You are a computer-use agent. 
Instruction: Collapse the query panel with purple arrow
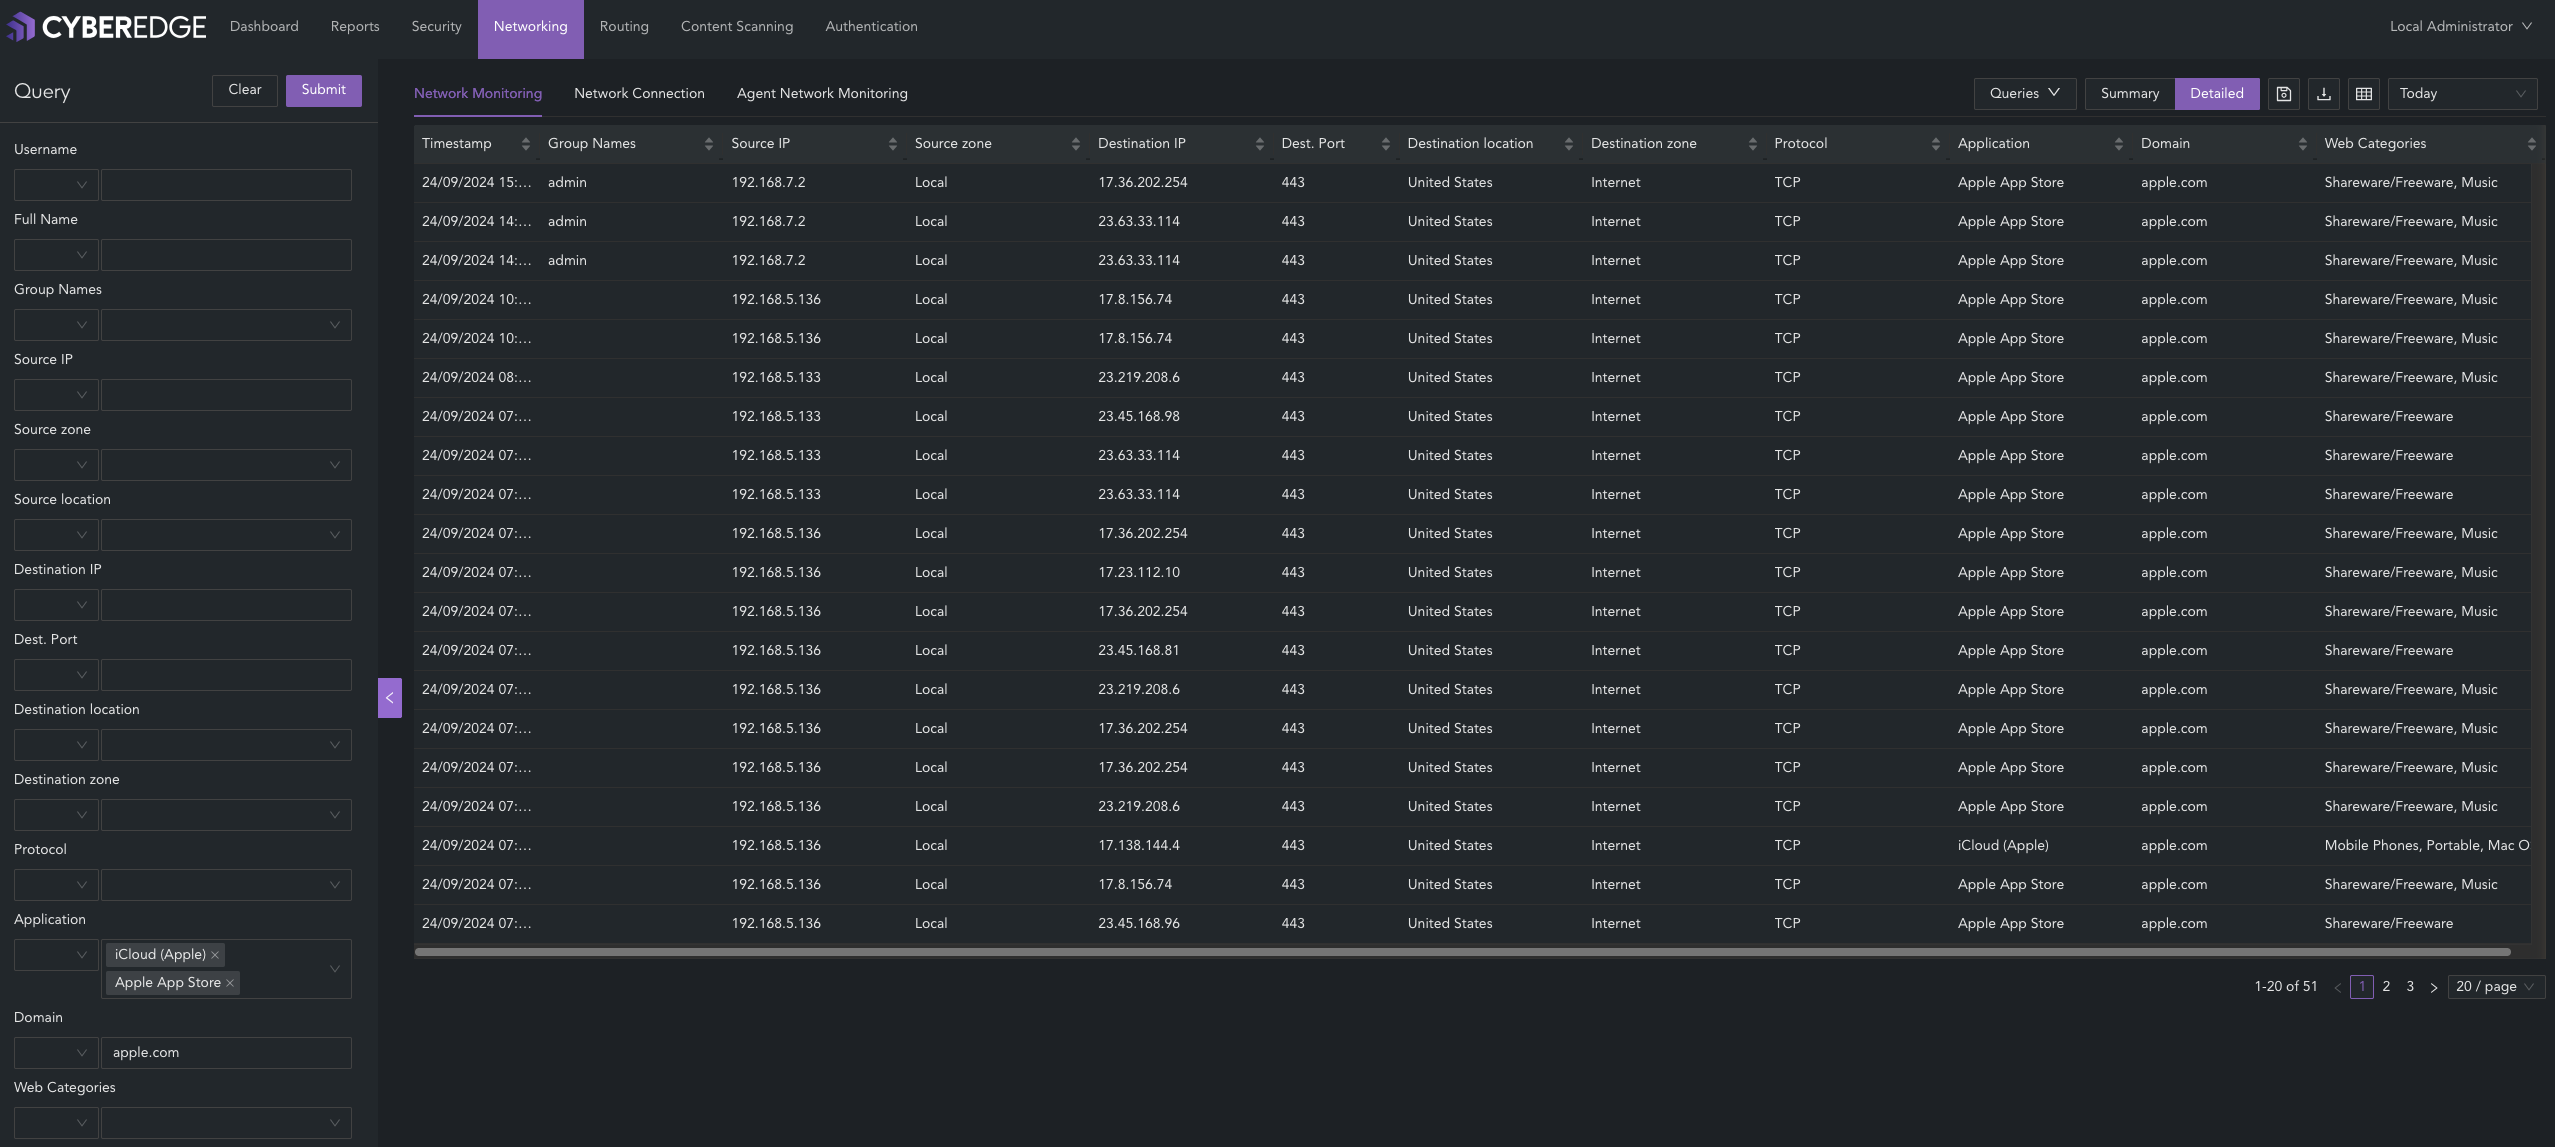(x=390, y=697)
